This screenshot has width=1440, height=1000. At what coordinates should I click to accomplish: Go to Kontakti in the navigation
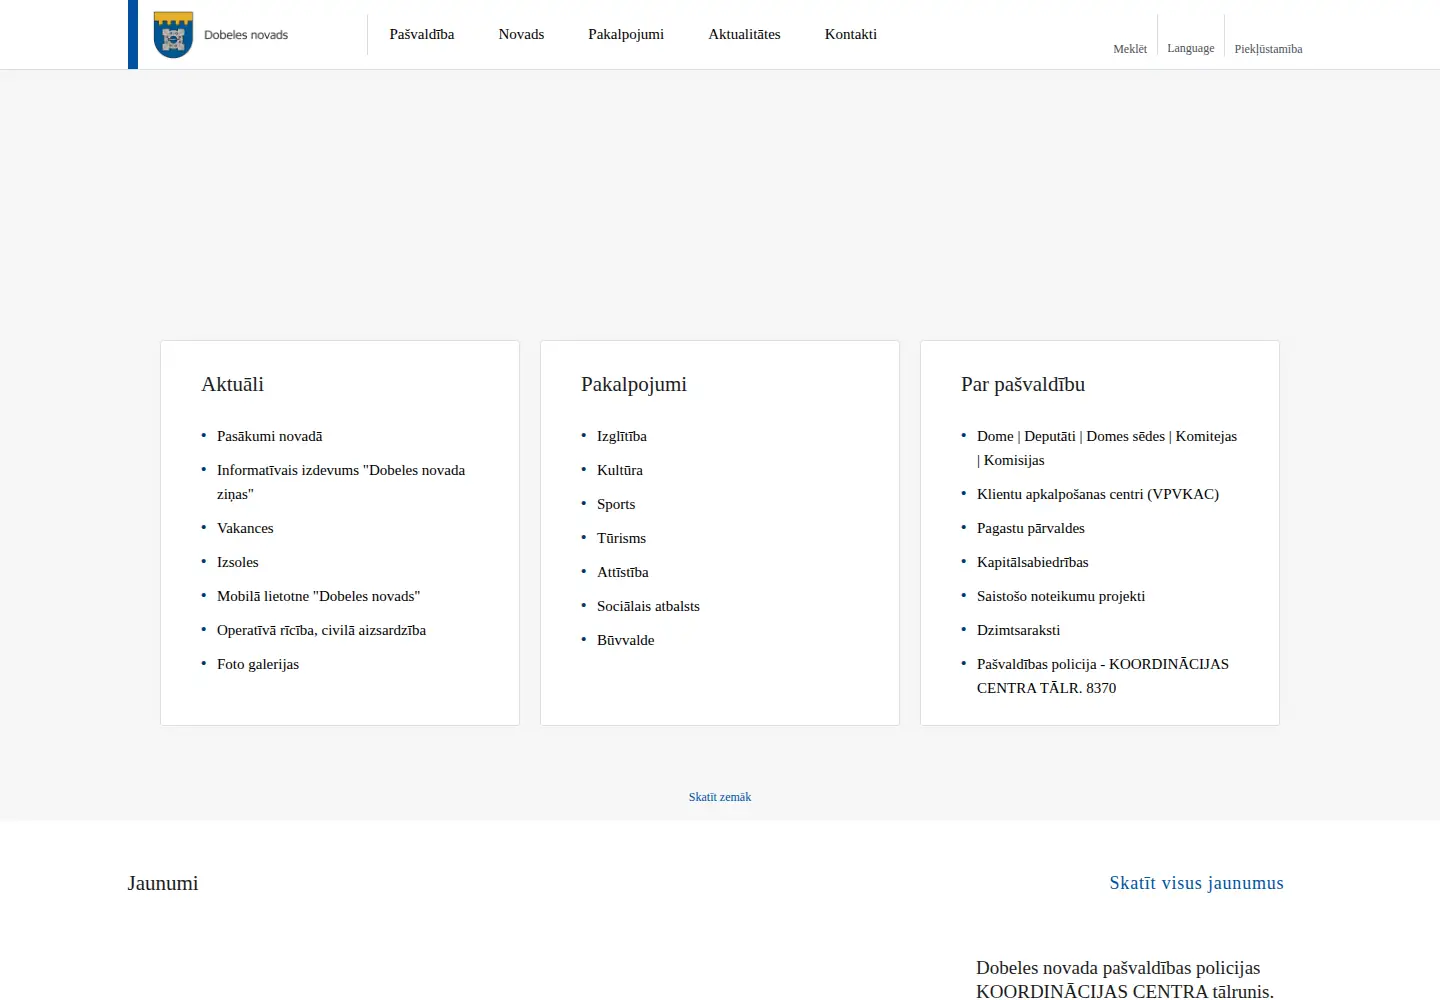pyautogui.click(x=851, y=34)
